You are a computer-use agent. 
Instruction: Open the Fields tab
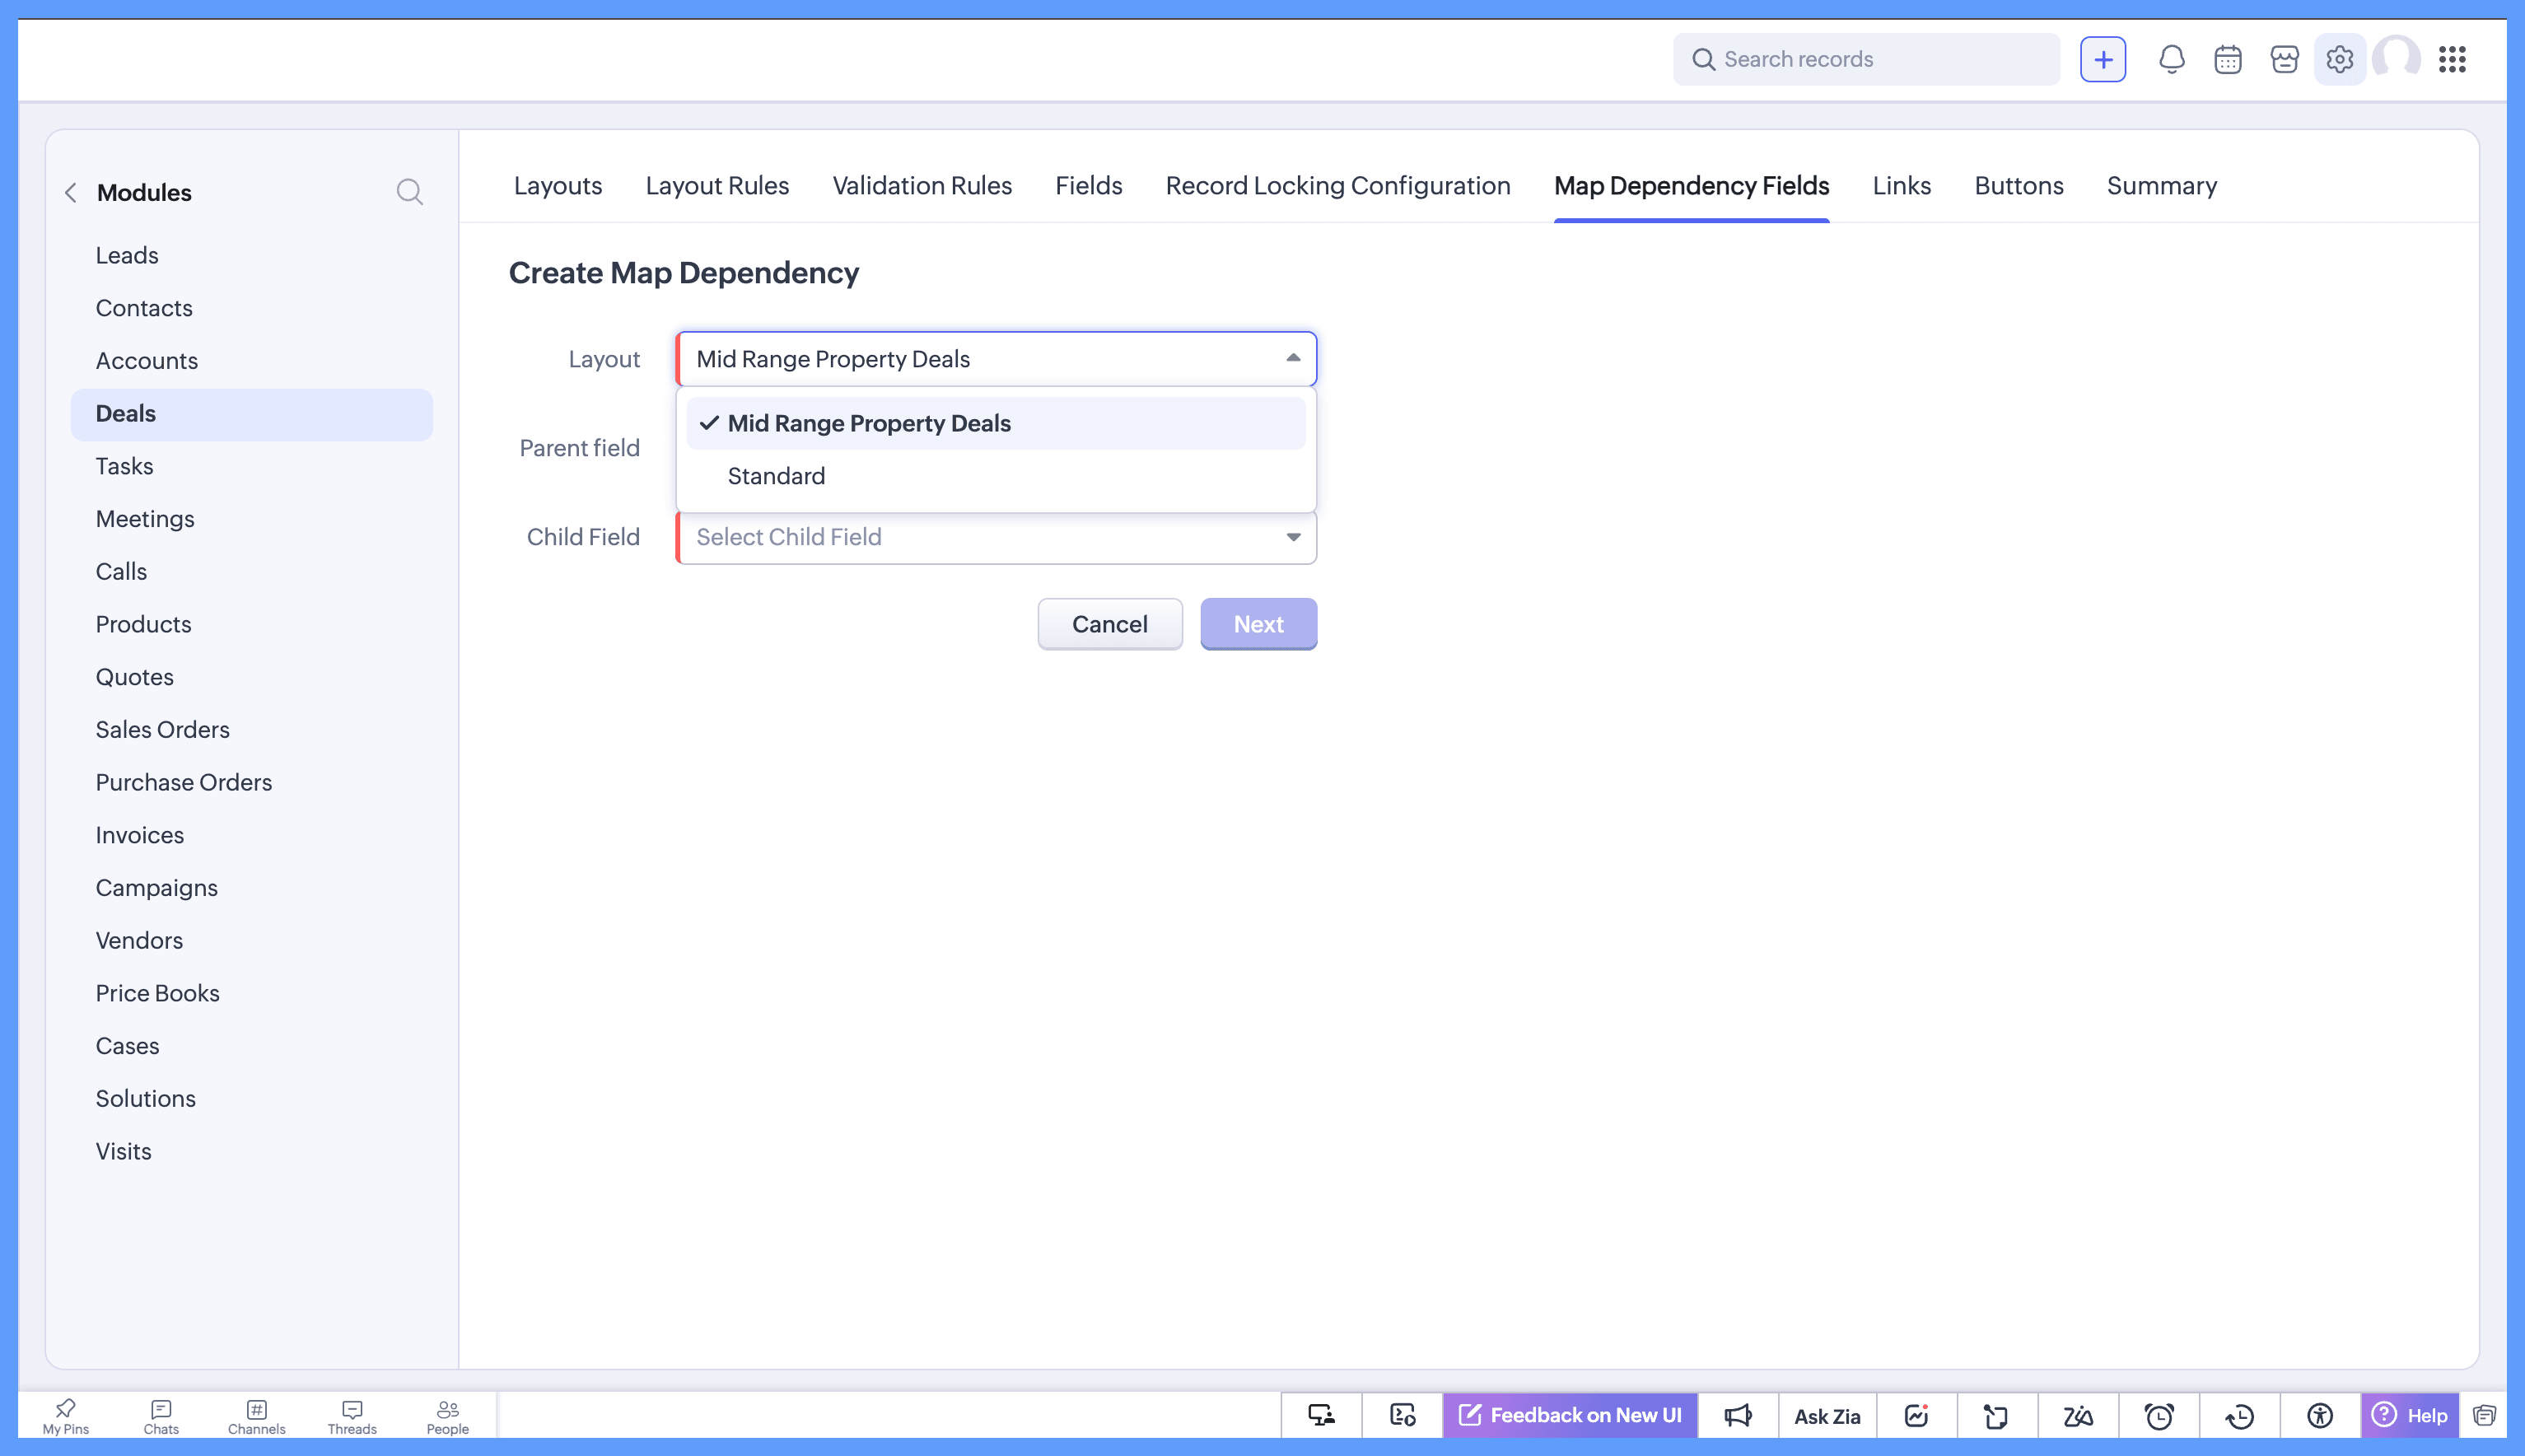pyautogui.click(x=1088, y=186)
